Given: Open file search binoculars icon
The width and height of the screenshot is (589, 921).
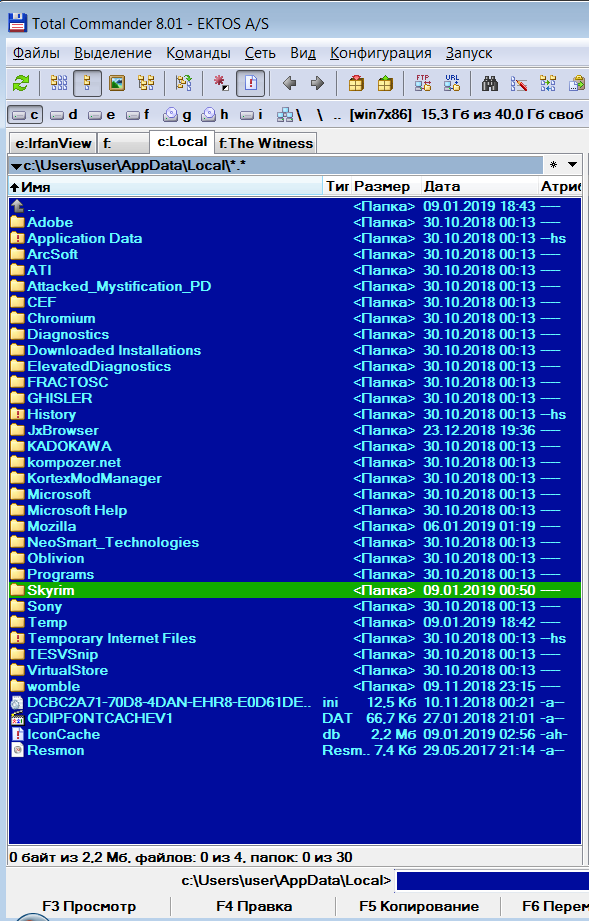Looking at the screenshot, I should 490,83.
